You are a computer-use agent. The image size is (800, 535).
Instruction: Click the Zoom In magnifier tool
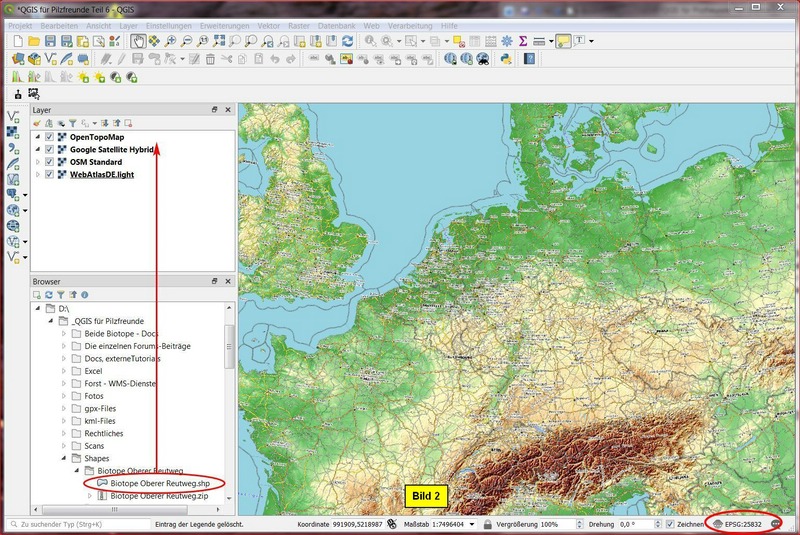(171, 41)
